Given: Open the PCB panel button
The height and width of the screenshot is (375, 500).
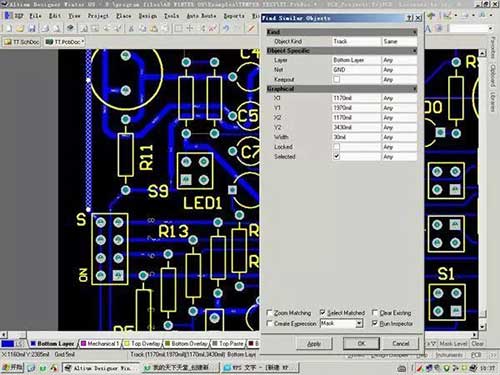Looking at the screenshot, I should tap(476, 355).
